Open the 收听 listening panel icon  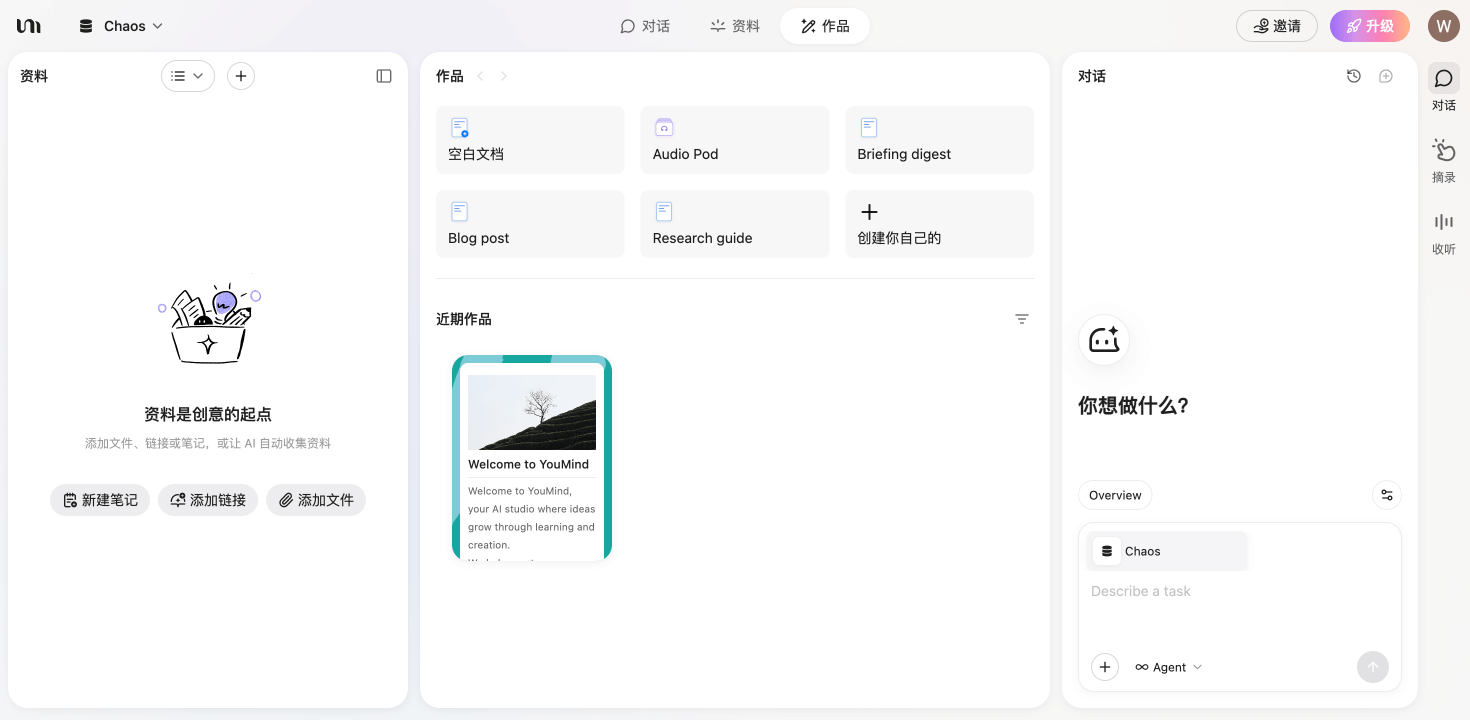pos(1443,232)
